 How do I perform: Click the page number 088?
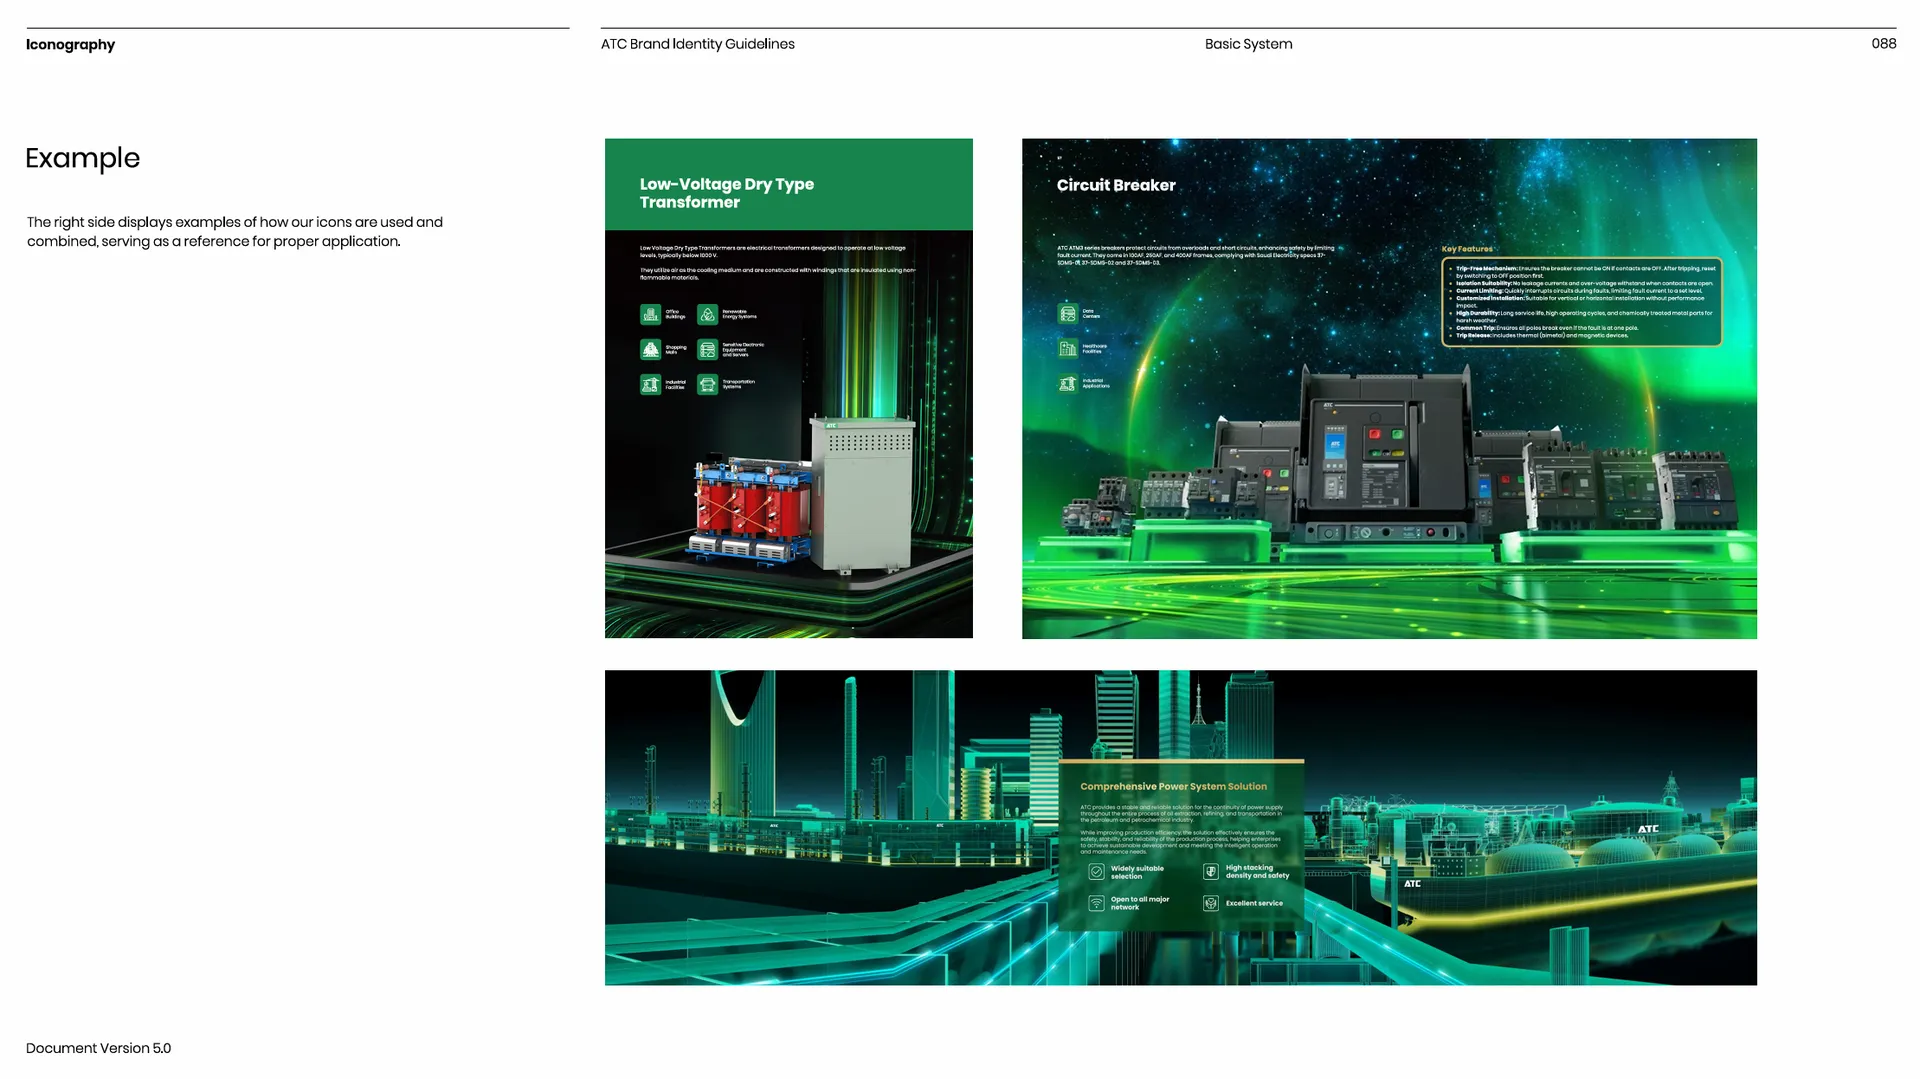[x=1883, y=44]
